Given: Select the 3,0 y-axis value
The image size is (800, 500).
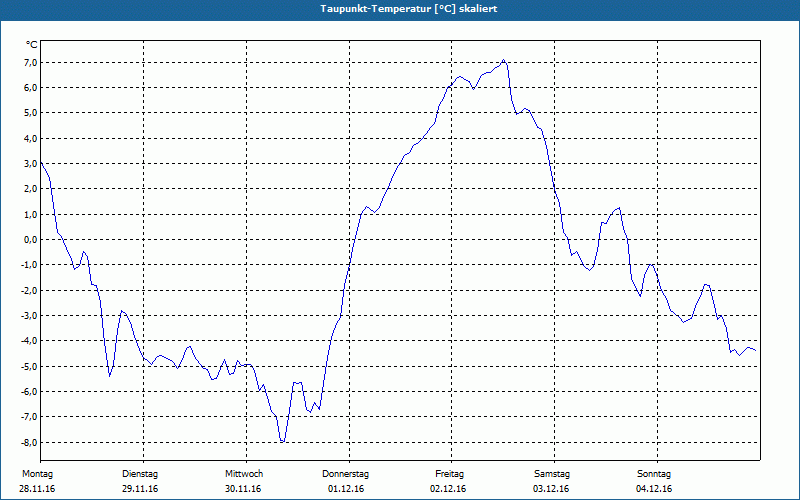Looking at the screenshot, I should coord(31,163).
